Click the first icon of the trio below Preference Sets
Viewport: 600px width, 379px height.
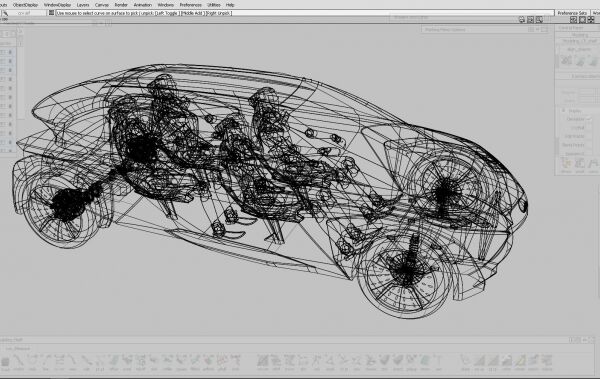click(x=573, y=20)
